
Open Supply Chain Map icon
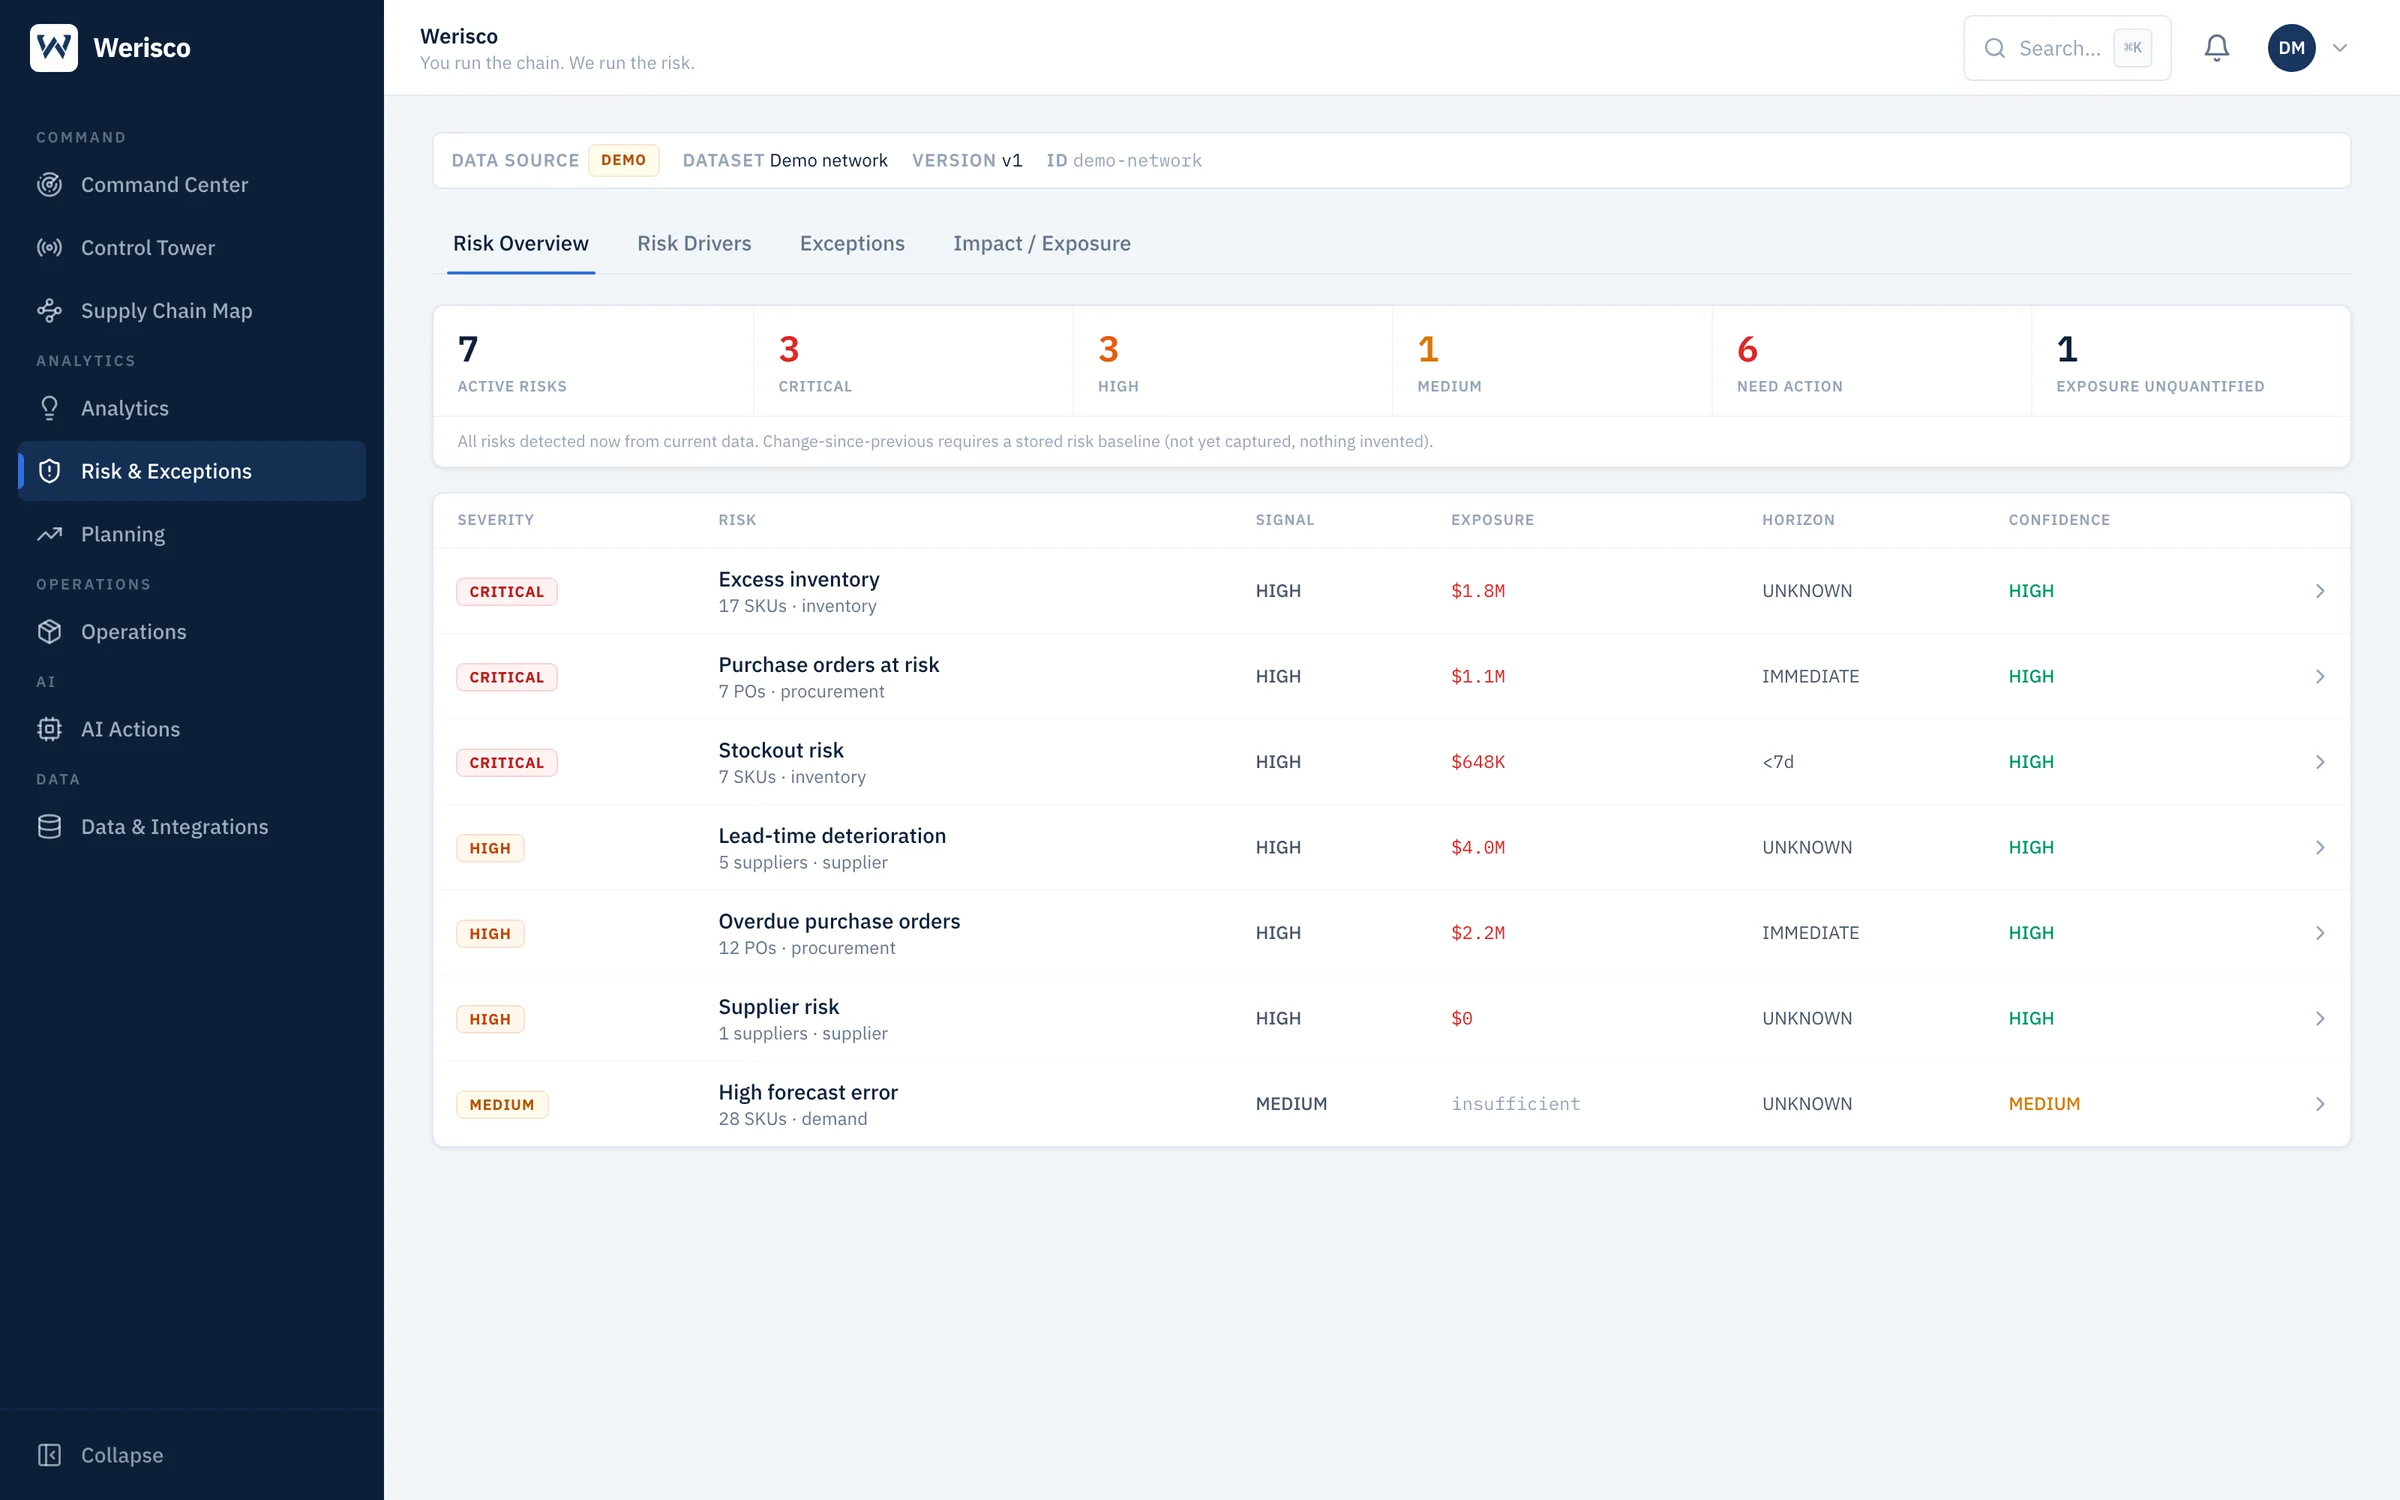click(x=49, y=311)
